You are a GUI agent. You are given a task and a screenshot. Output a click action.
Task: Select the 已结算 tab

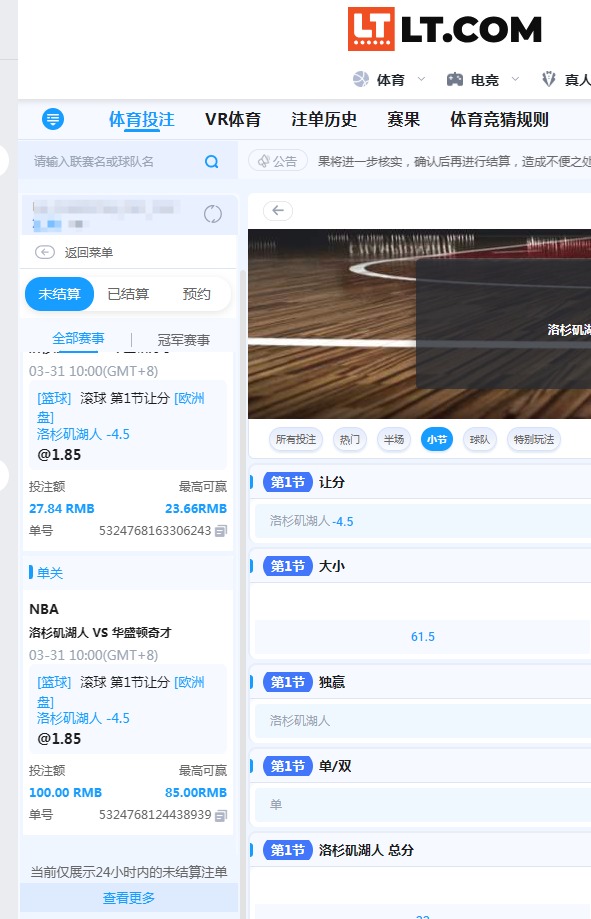pyautogui.click(x=128, y=294)
